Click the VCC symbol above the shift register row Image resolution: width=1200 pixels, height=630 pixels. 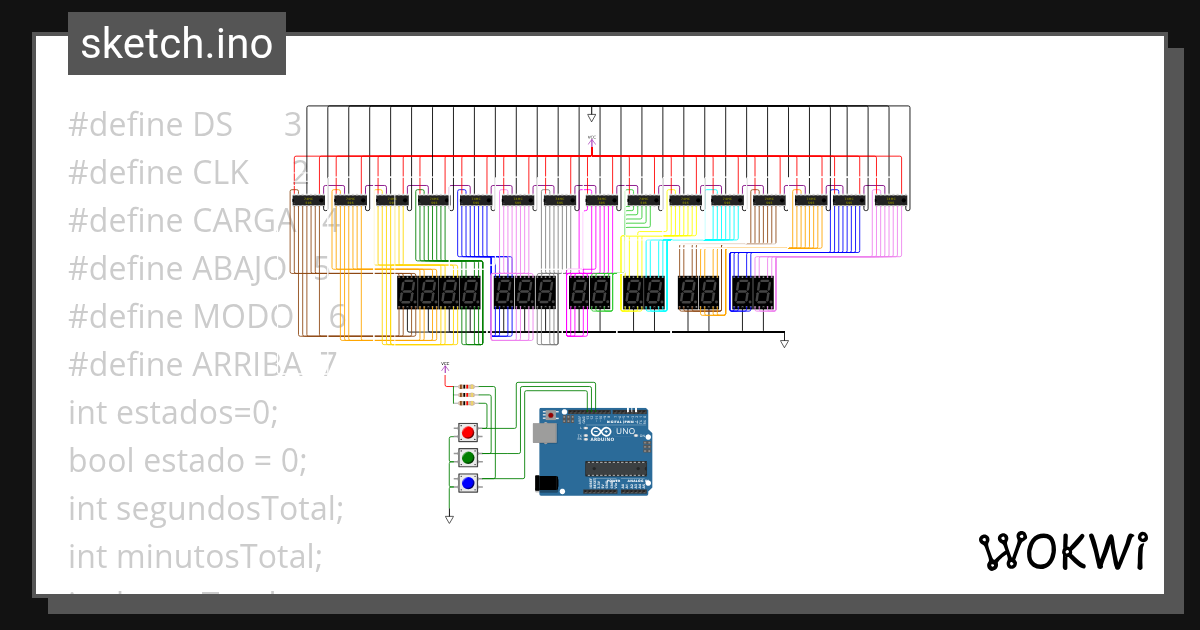593,142
